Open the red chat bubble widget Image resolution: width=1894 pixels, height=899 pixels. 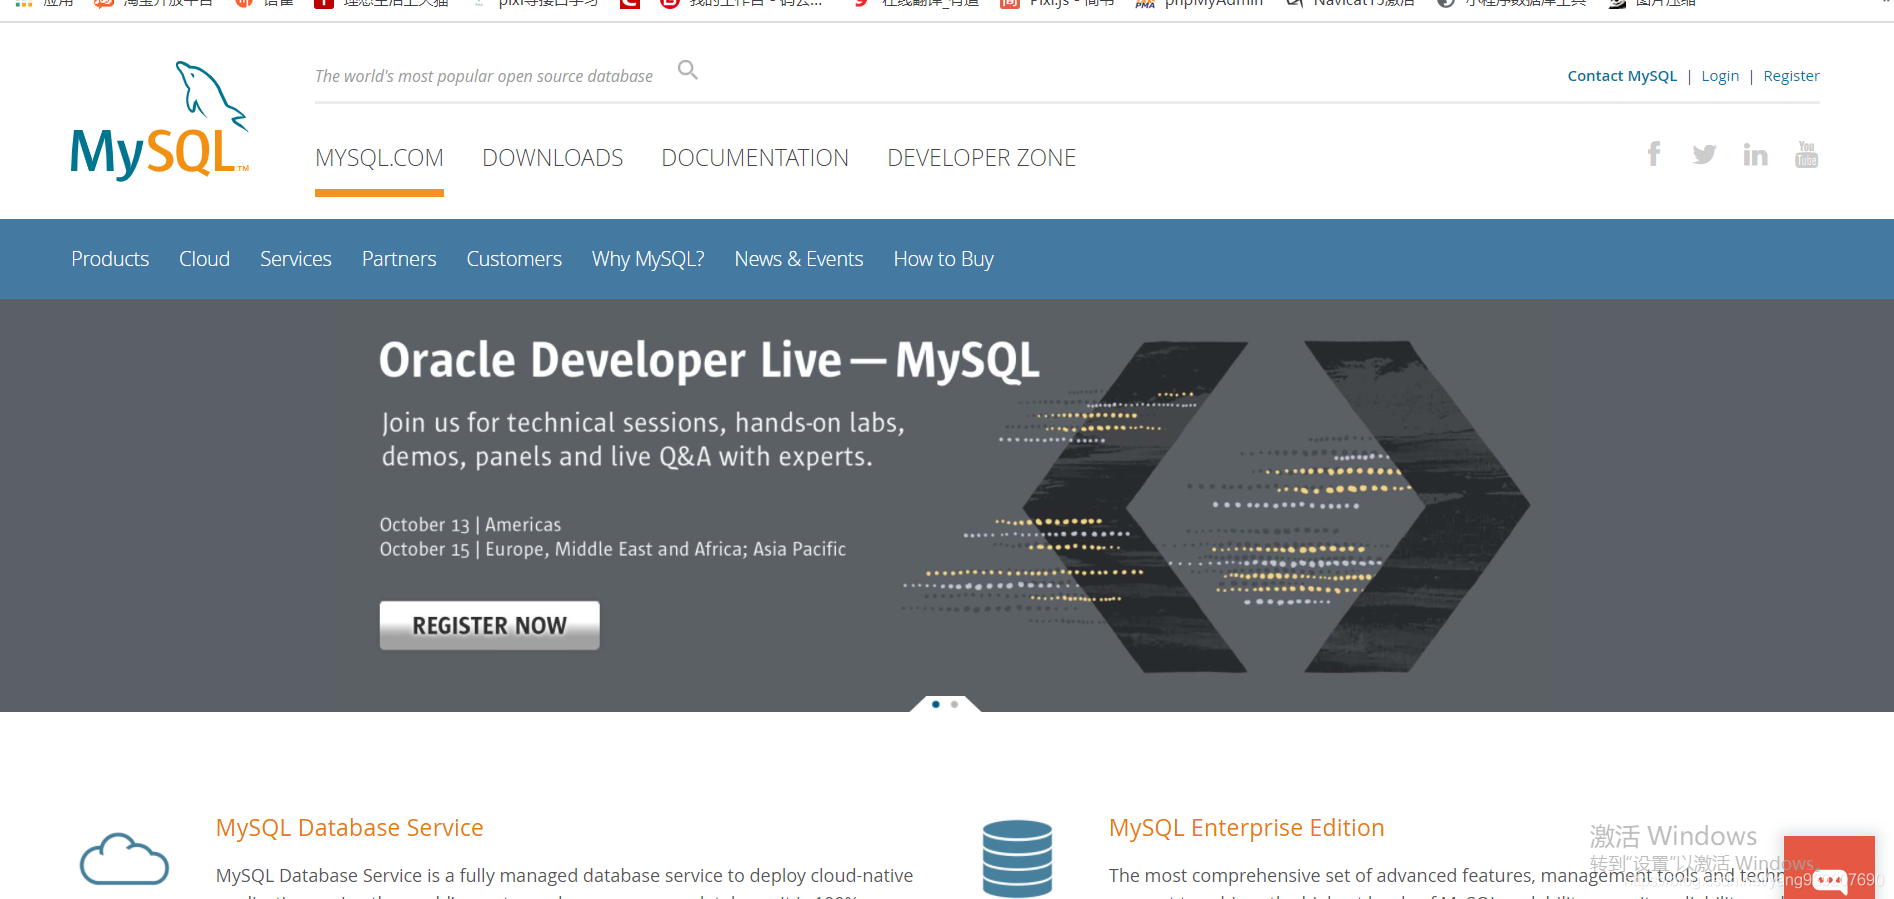[x=1829, y=868]
